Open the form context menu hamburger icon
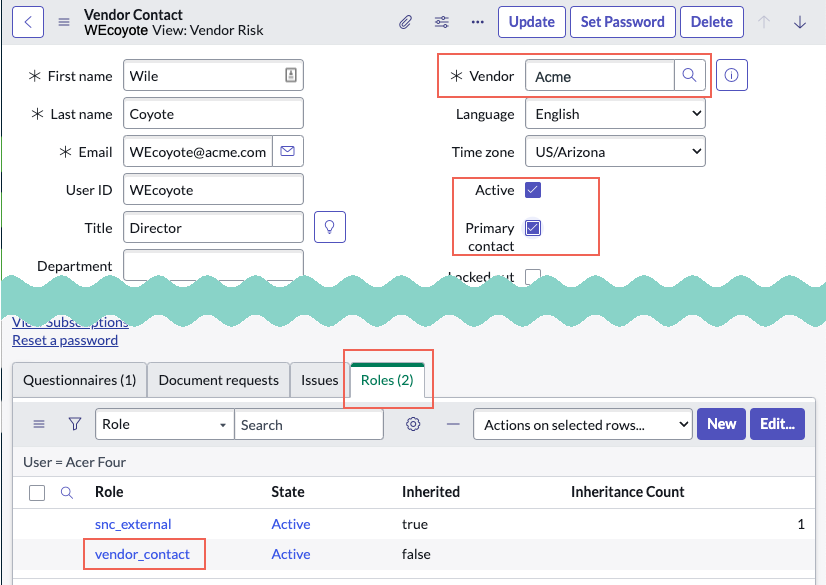 (x=64, y=22)
